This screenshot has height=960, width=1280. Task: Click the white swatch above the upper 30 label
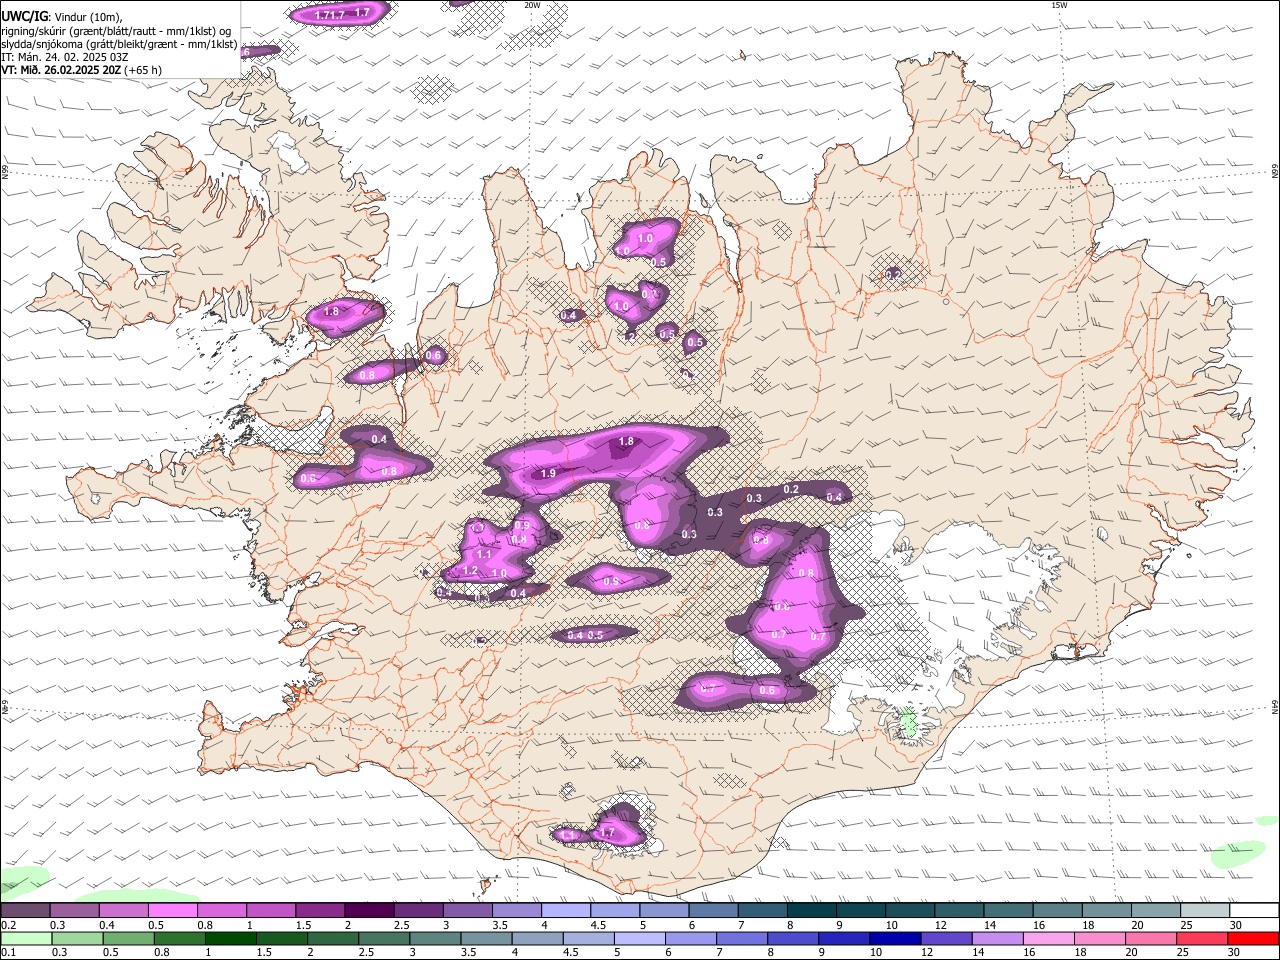tap(1252, 911)
